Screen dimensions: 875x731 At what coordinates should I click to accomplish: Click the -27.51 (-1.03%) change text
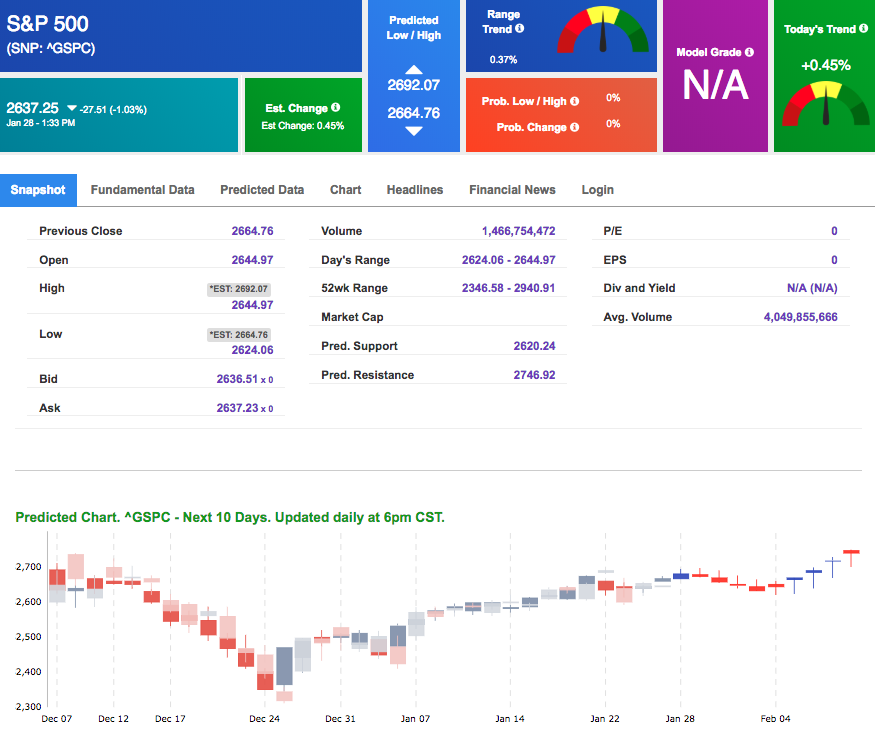coord(113,109)
